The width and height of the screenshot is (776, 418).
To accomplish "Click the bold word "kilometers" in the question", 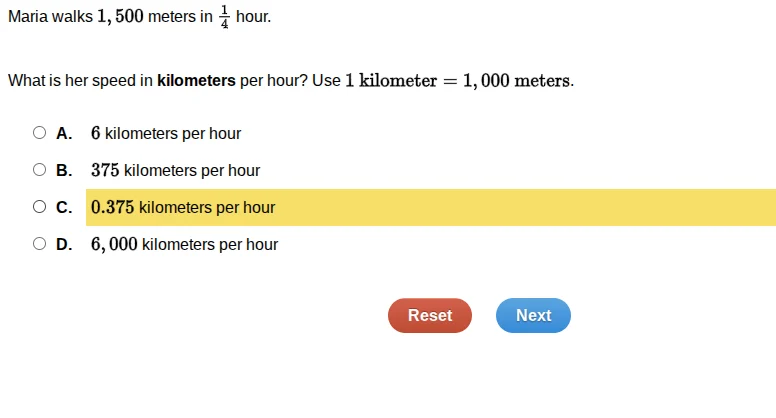I will coord(196,80).
